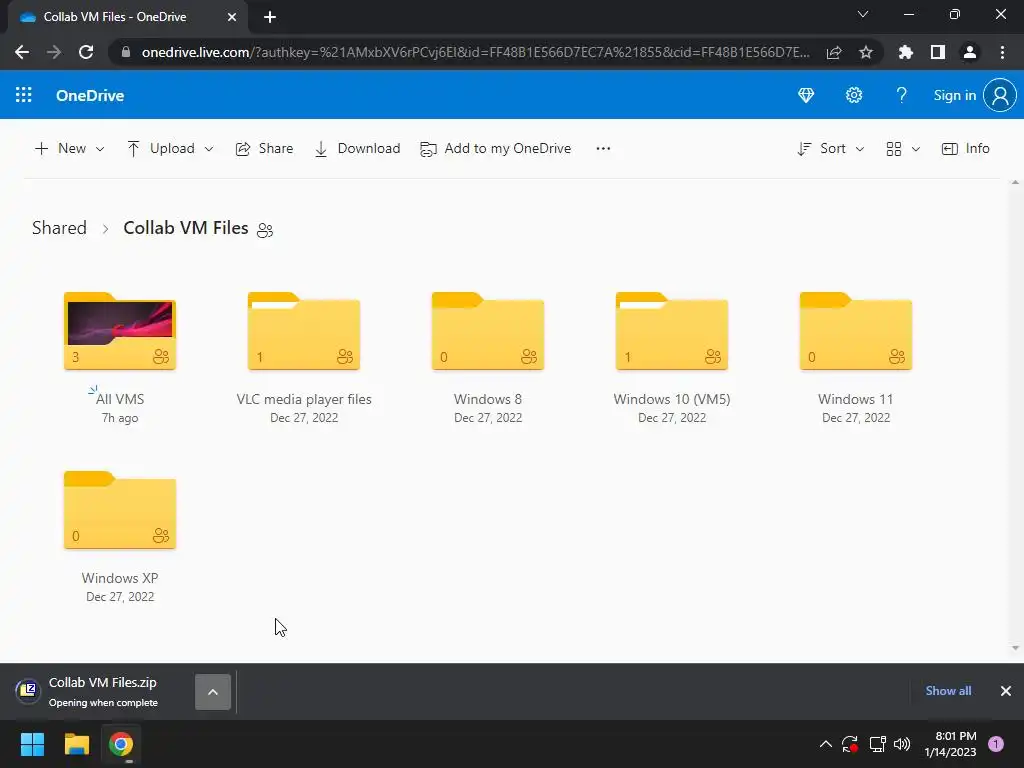The height and width of the screenshot is (768, 1024).
Task: Click the Share button
Action: pos(264,149)
